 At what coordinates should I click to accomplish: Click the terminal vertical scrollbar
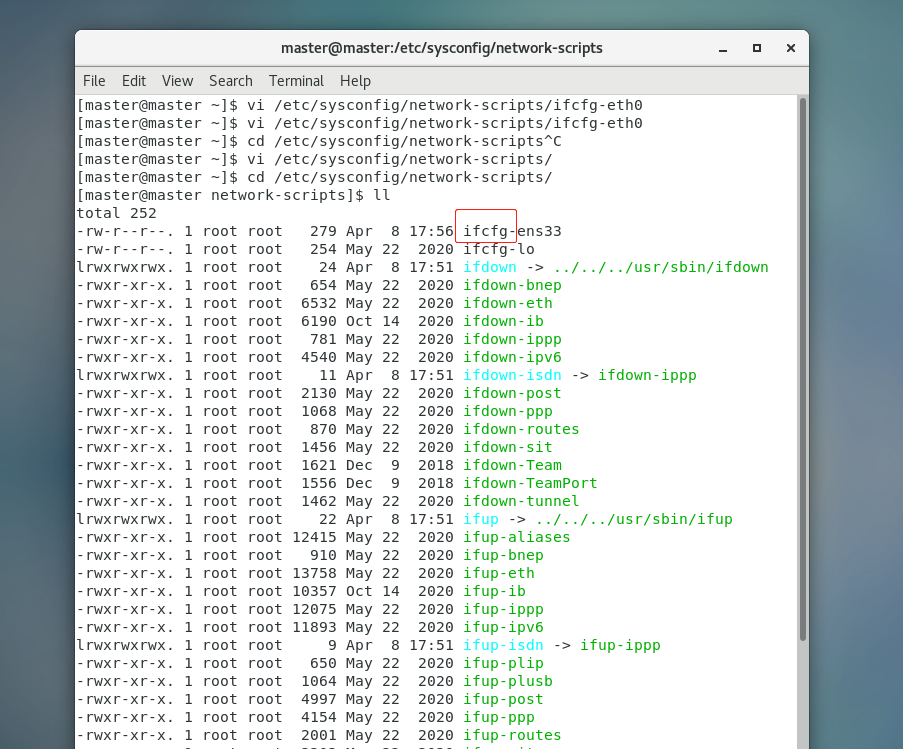pos(802,368)
